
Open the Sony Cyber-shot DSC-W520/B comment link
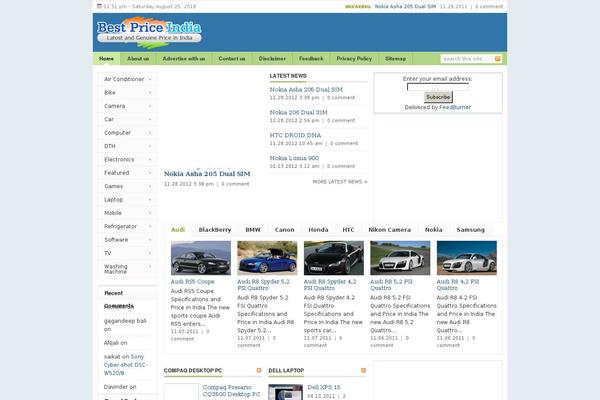click(126, 365)
